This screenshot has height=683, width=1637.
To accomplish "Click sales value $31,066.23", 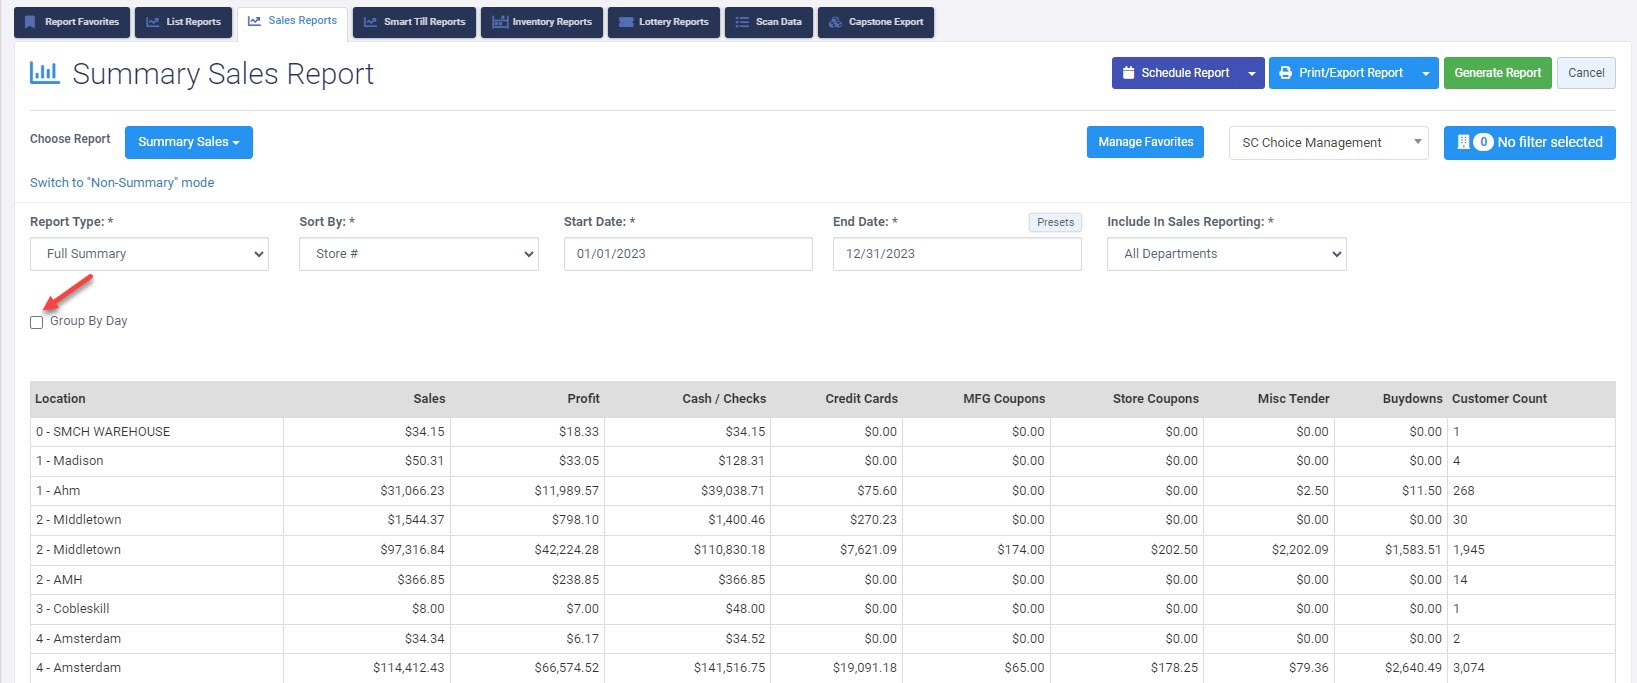I will [x=412, y=491].
